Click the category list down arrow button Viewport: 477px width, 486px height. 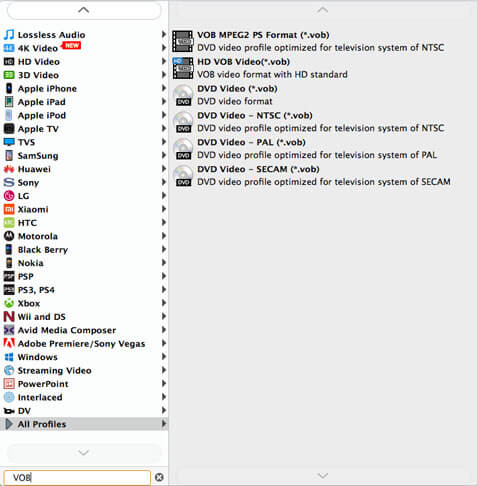[x=84, y=452]
